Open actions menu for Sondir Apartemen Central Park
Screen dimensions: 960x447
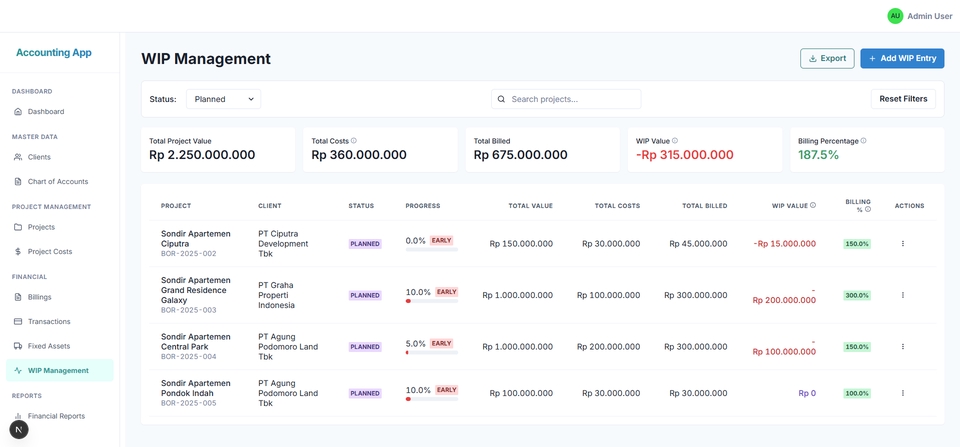coord(903,347)
